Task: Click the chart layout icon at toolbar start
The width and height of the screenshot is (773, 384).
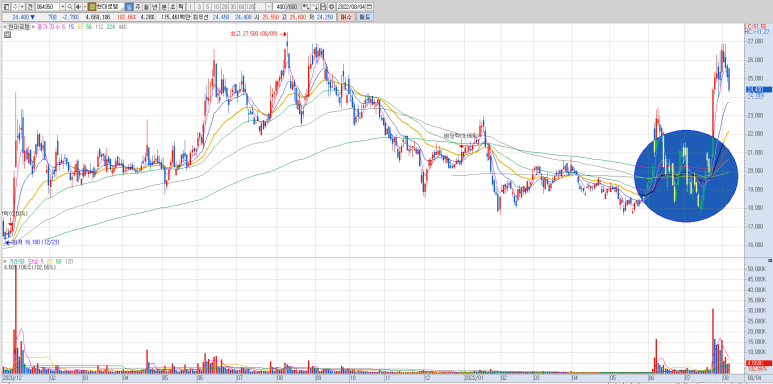Action: point(7,7)
